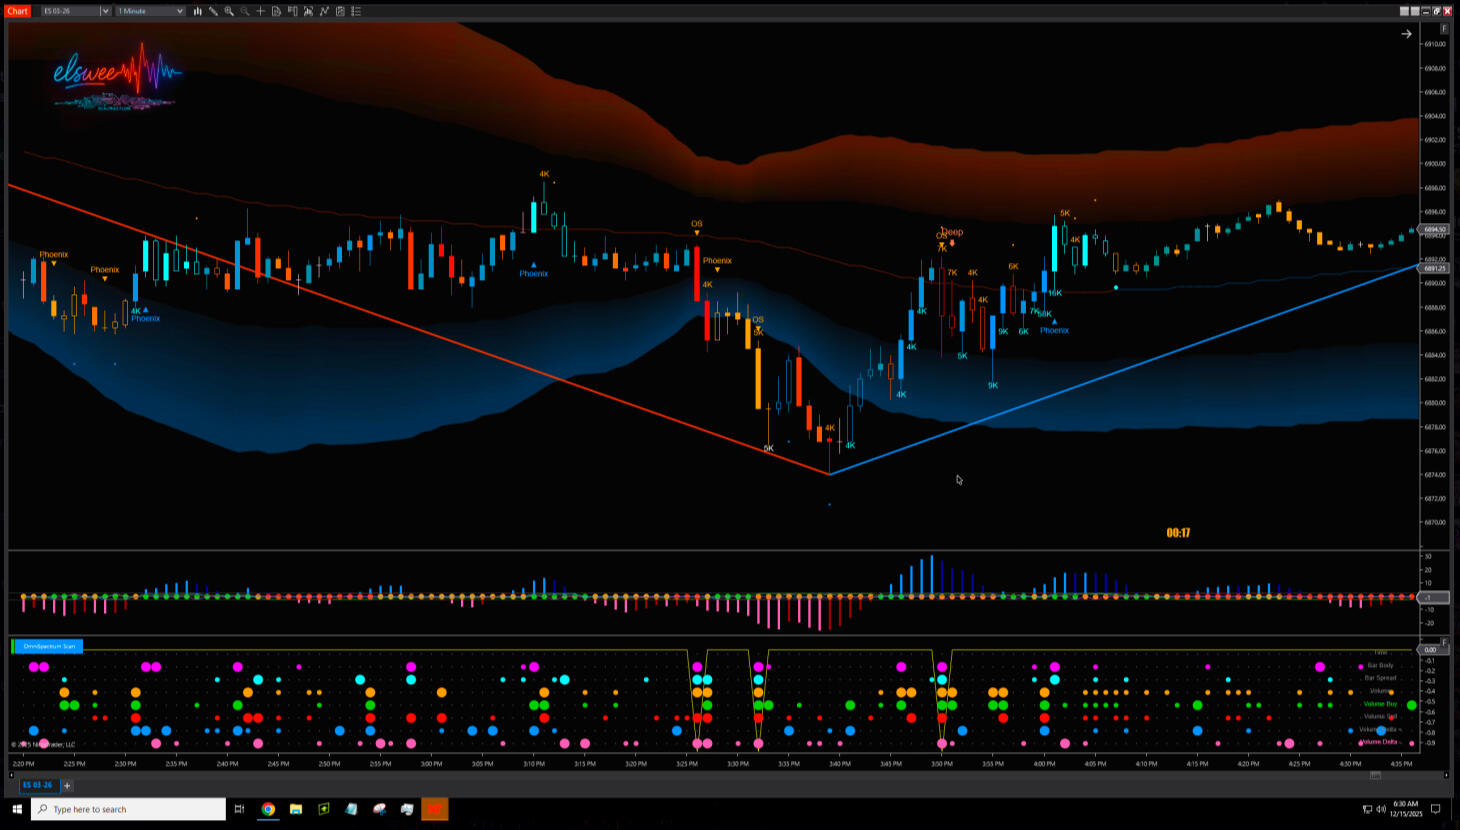This screenshot has width=1460, height=830.
Task: Open the Data Series icon
Action: pos(277,11)
